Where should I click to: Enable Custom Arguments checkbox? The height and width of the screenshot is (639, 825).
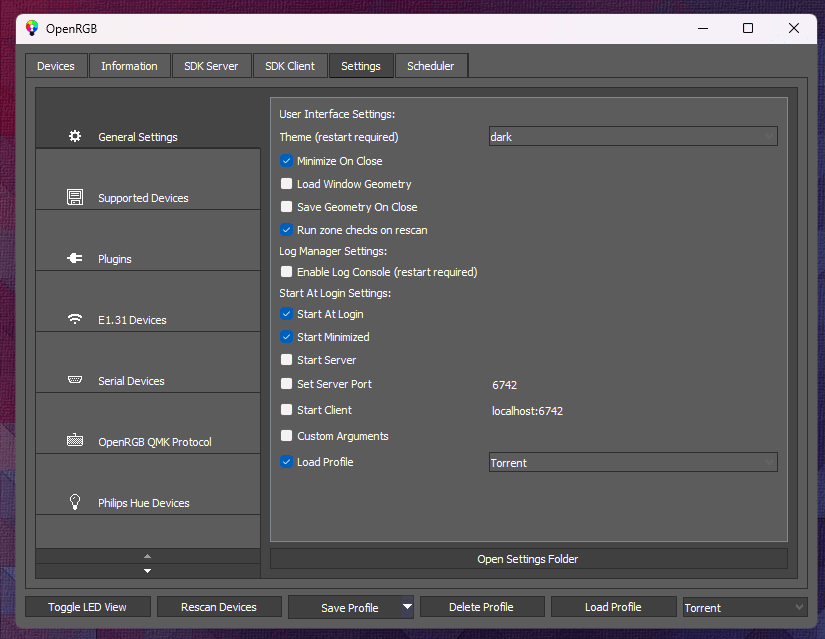[286, 435]
